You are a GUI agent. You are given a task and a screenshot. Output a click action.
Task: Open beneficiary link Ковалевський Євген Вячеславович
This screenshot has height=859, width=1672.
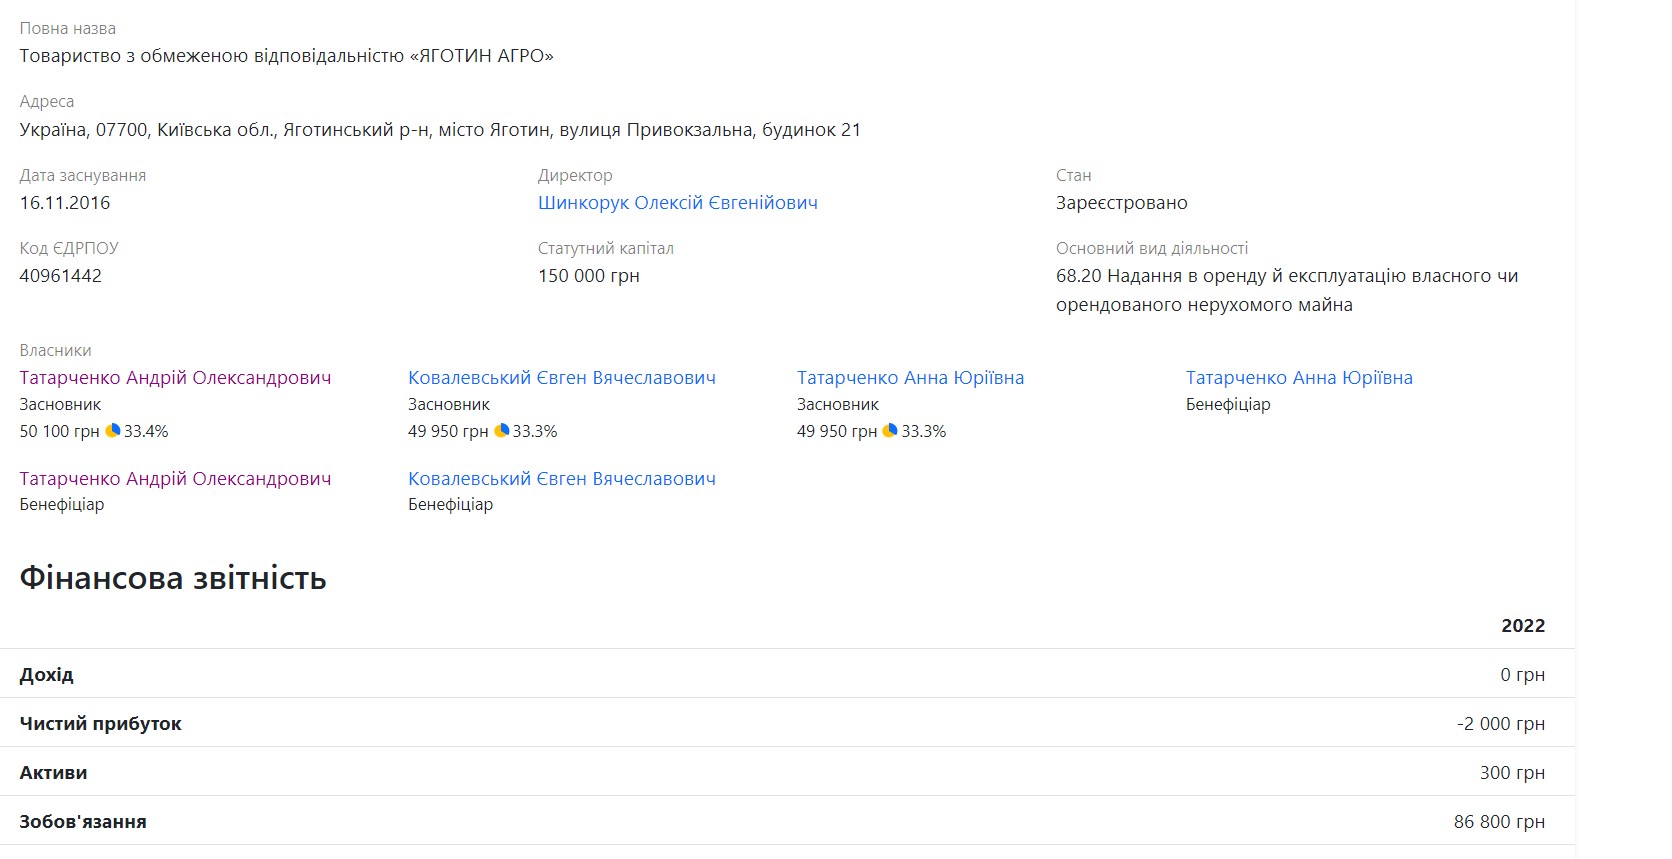point(561,479)
